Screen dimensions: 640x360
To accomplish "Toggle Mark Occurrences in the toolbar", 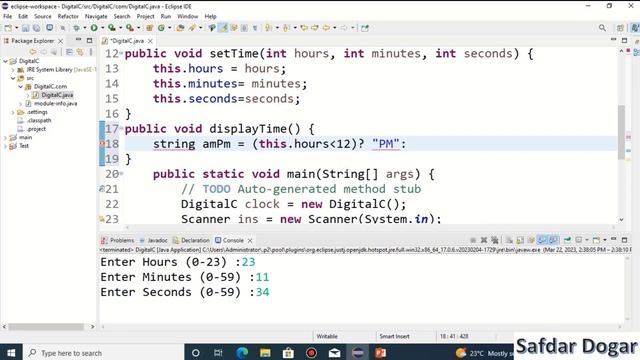I will click(223, 28).
